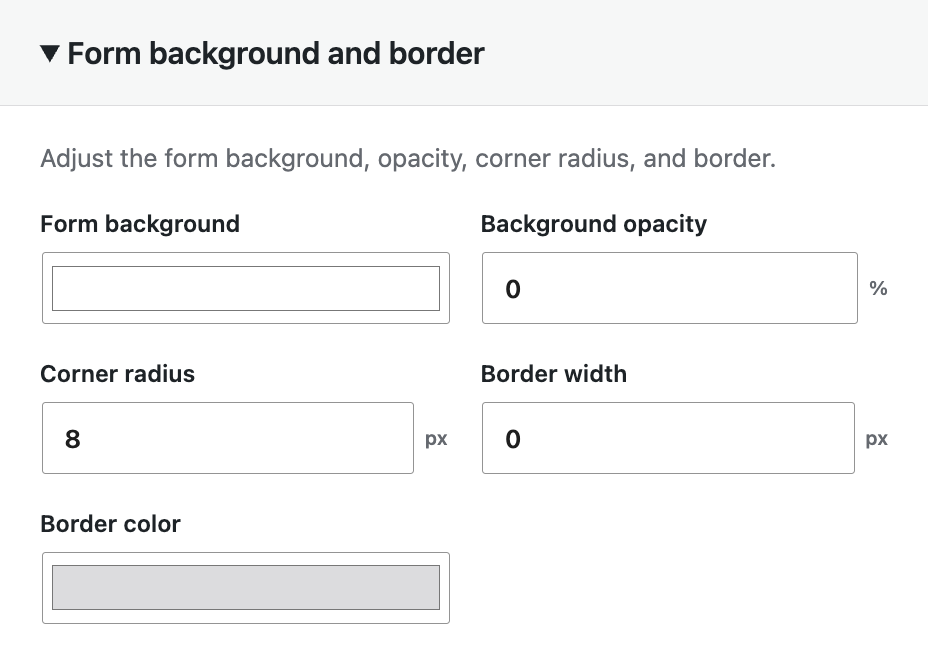Screen dimensions: 928x666
Task: Click the px unit beside Border width
Action: tap(877, 439)
